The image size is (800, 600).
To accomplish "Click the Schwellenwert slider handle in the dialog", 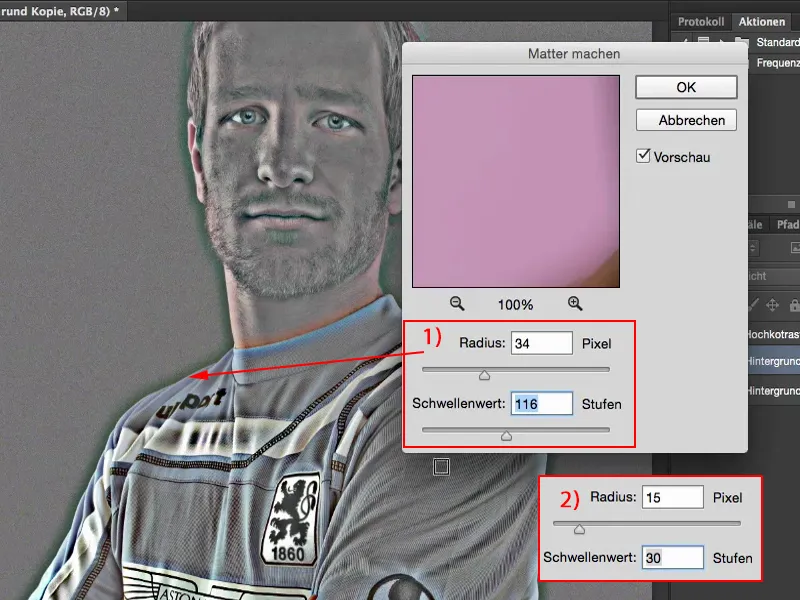I will (506, 436).
